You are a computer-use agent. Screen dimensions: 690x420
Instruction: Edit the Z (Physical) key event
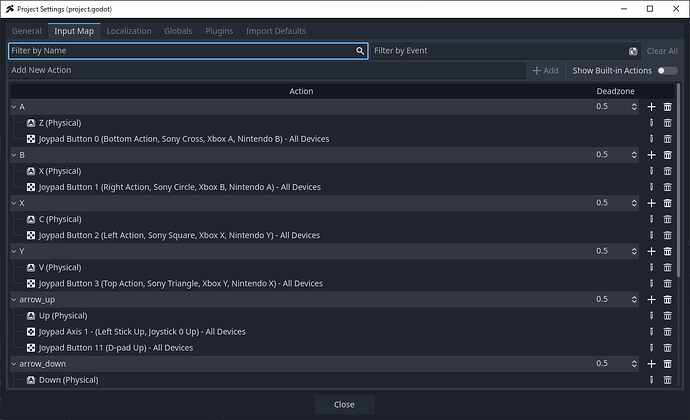[x=651, y=123]
